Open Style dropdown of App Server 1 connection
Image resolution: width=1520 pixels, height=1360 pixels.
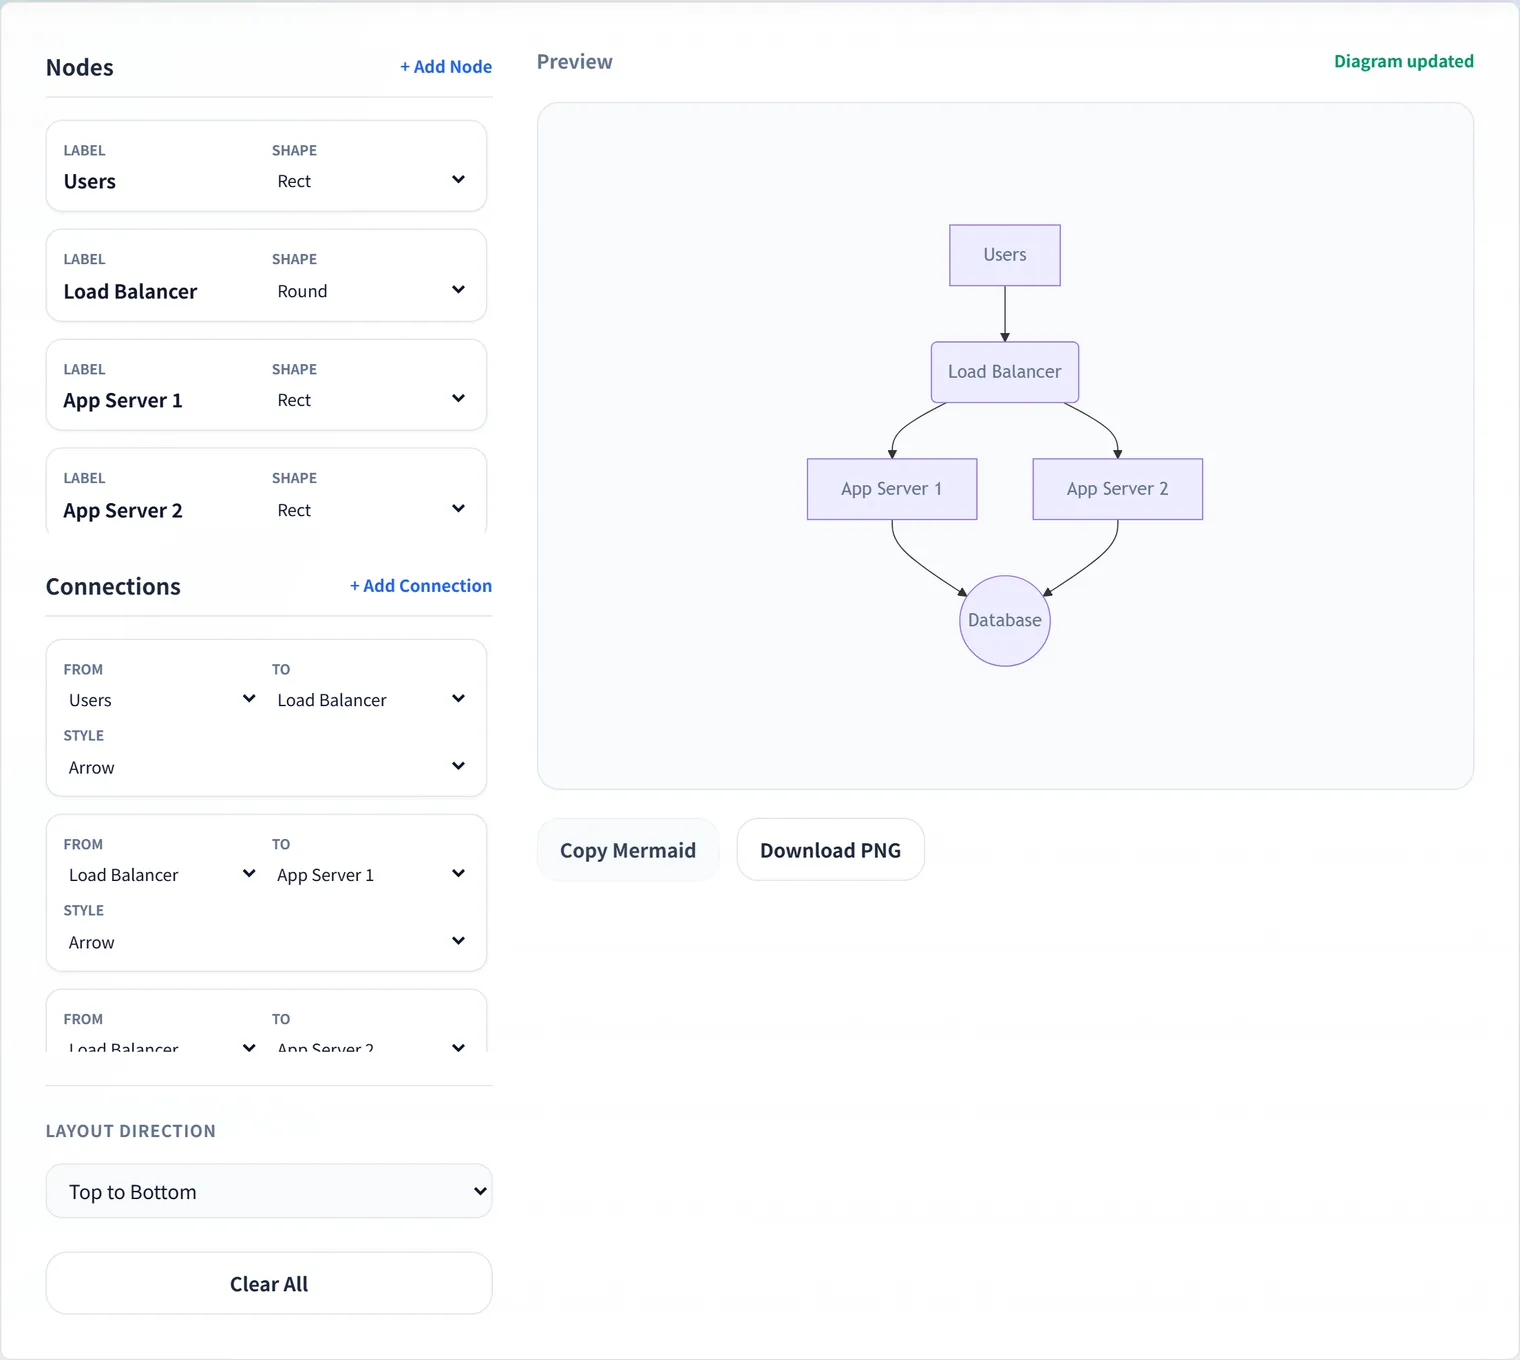[x=266, y=942]
